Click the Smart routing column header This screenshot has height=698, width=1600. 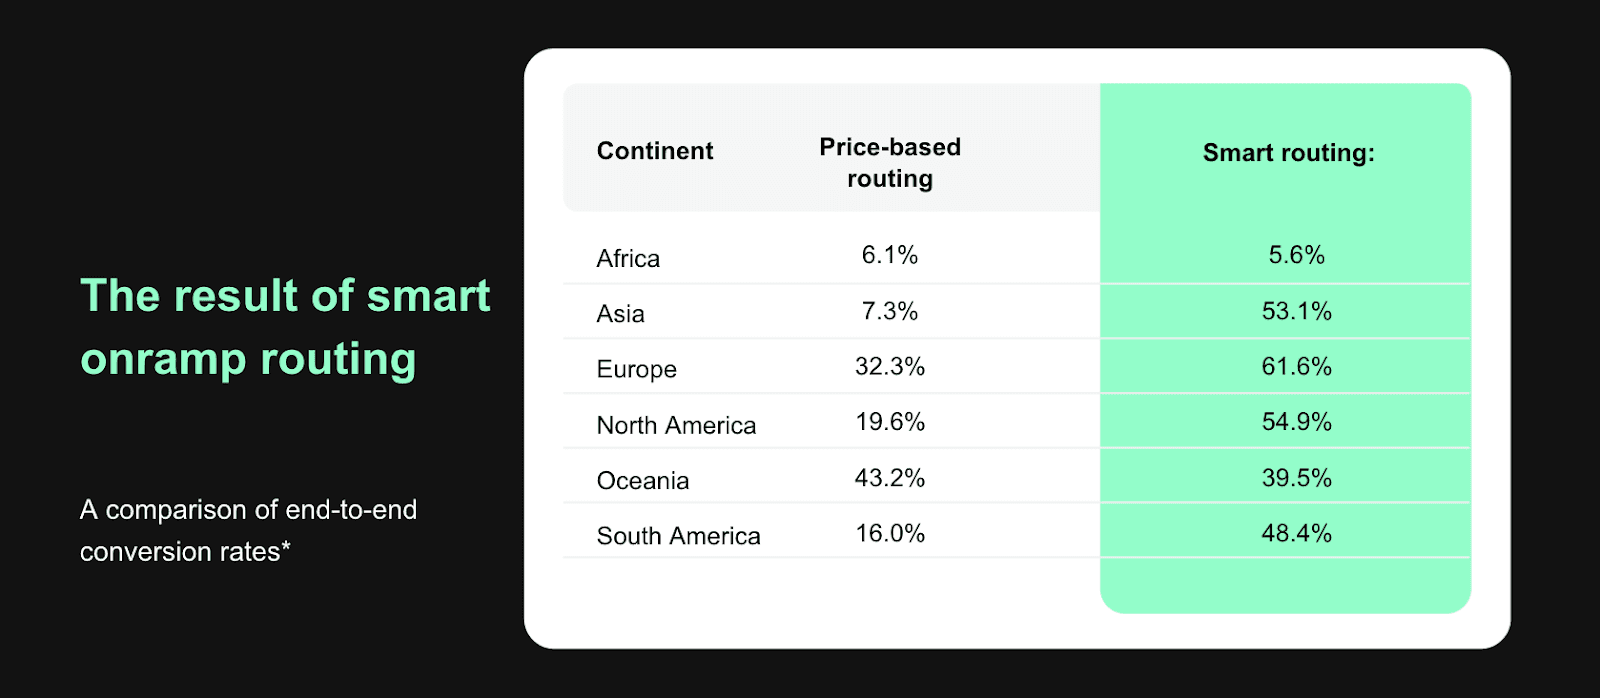coord(1288,153)
